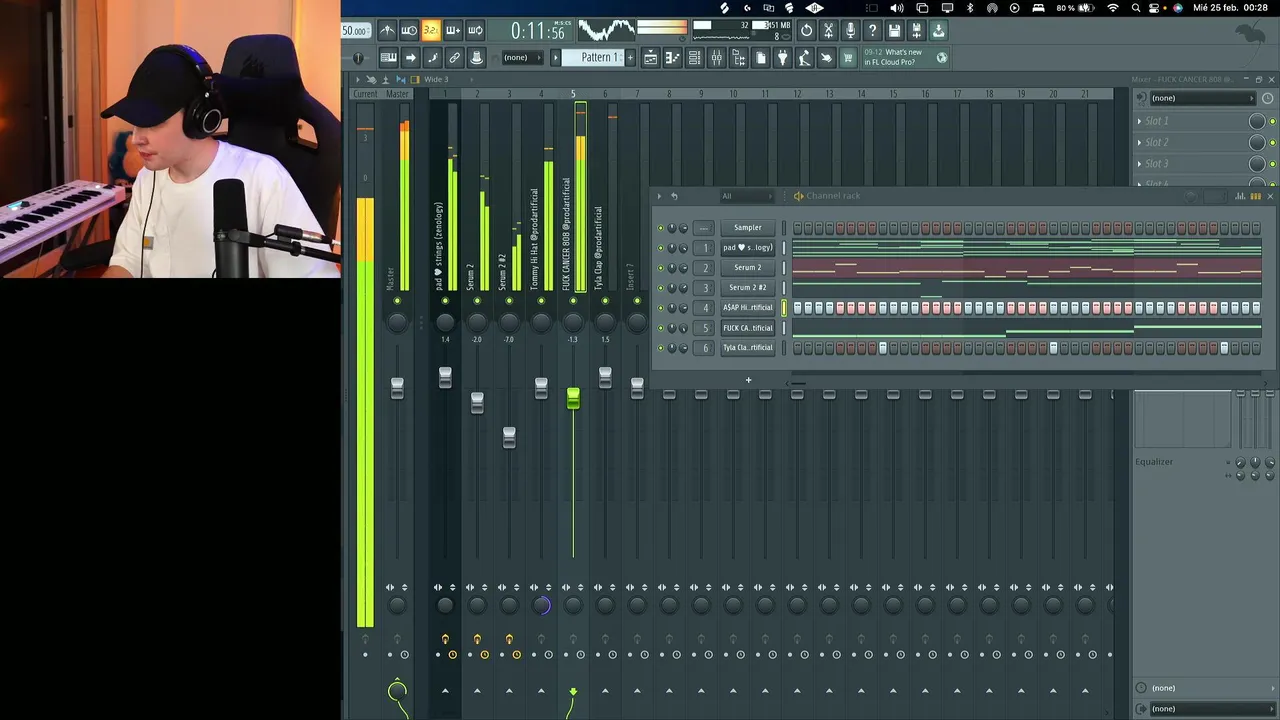This screenshot has height=720, width=1280.
Task: Click the mixer track latency clock icon
Action: (1268, 98)
